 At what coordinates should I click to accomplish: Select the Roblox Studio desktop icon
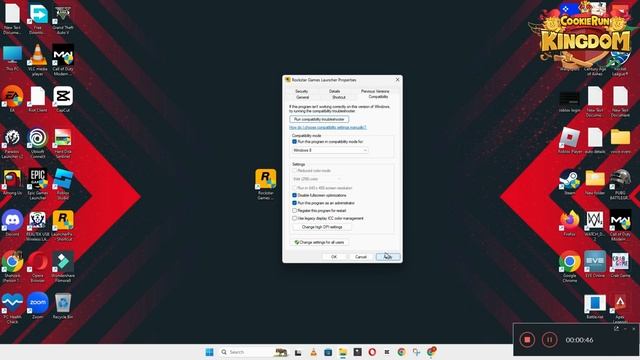[x=63, y=184]
